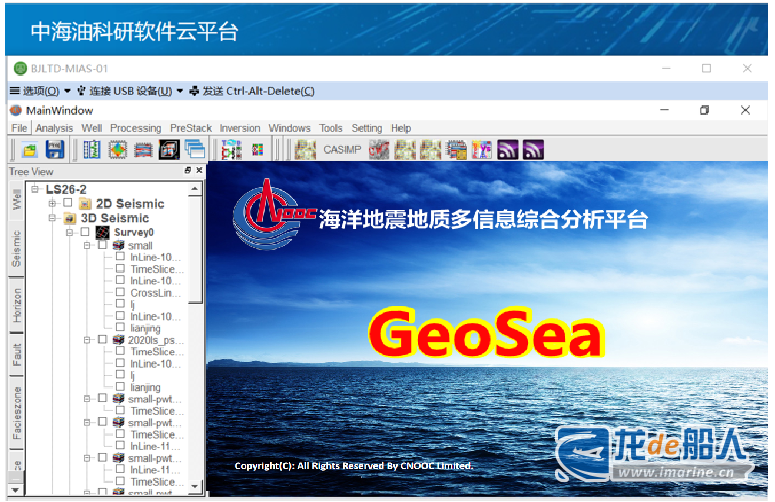
Task: Enable the small dataset checkbox
Action: point(102,245)
